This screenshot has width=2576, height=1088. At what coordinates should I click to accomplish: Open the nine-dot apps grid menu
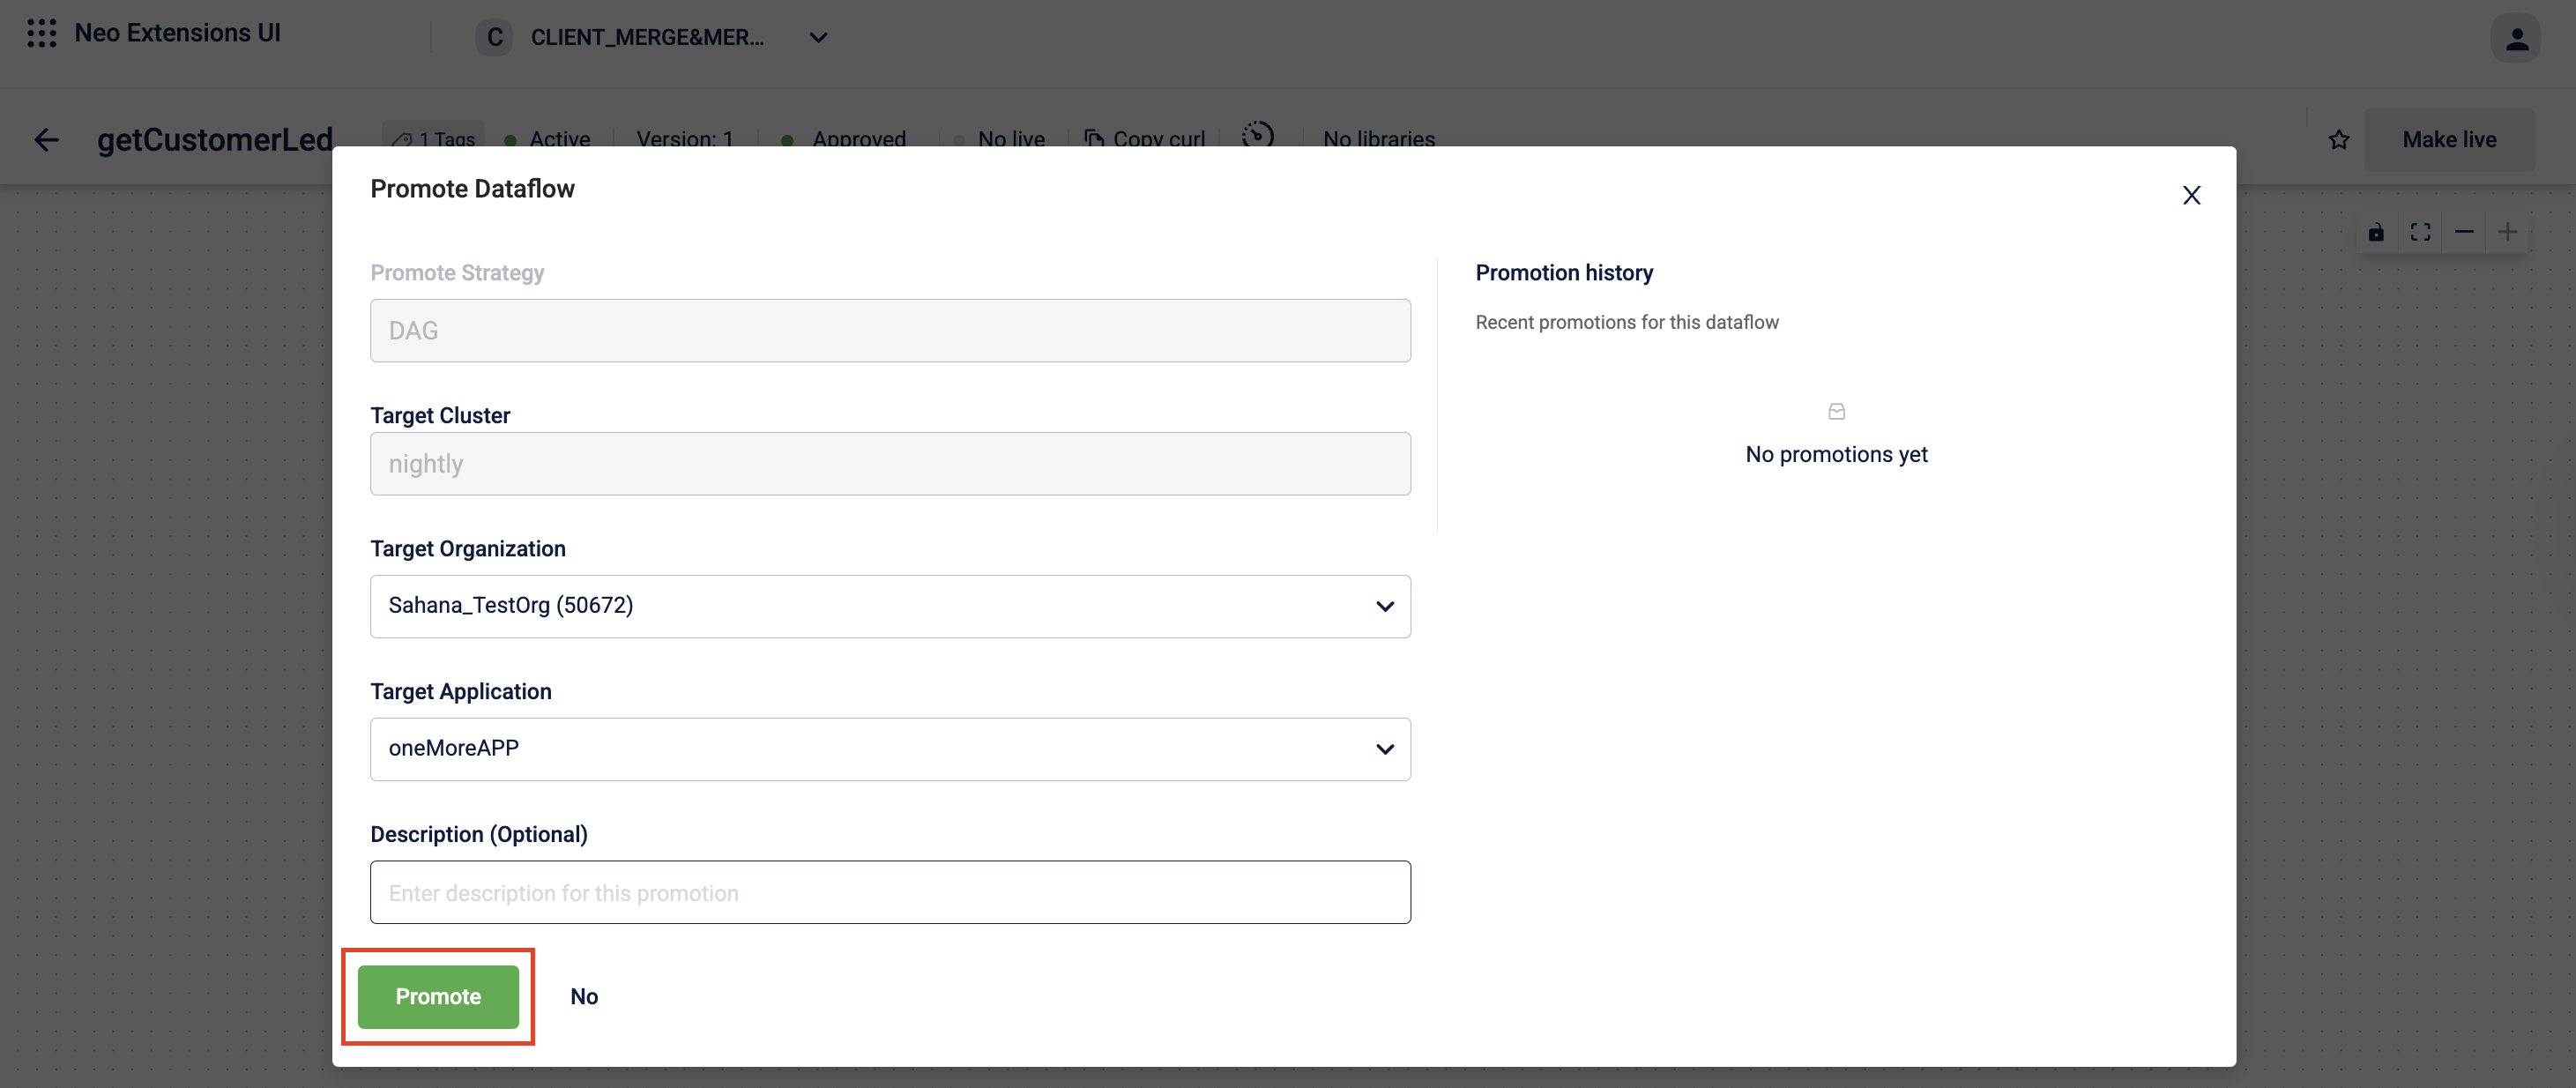[41, 33]
